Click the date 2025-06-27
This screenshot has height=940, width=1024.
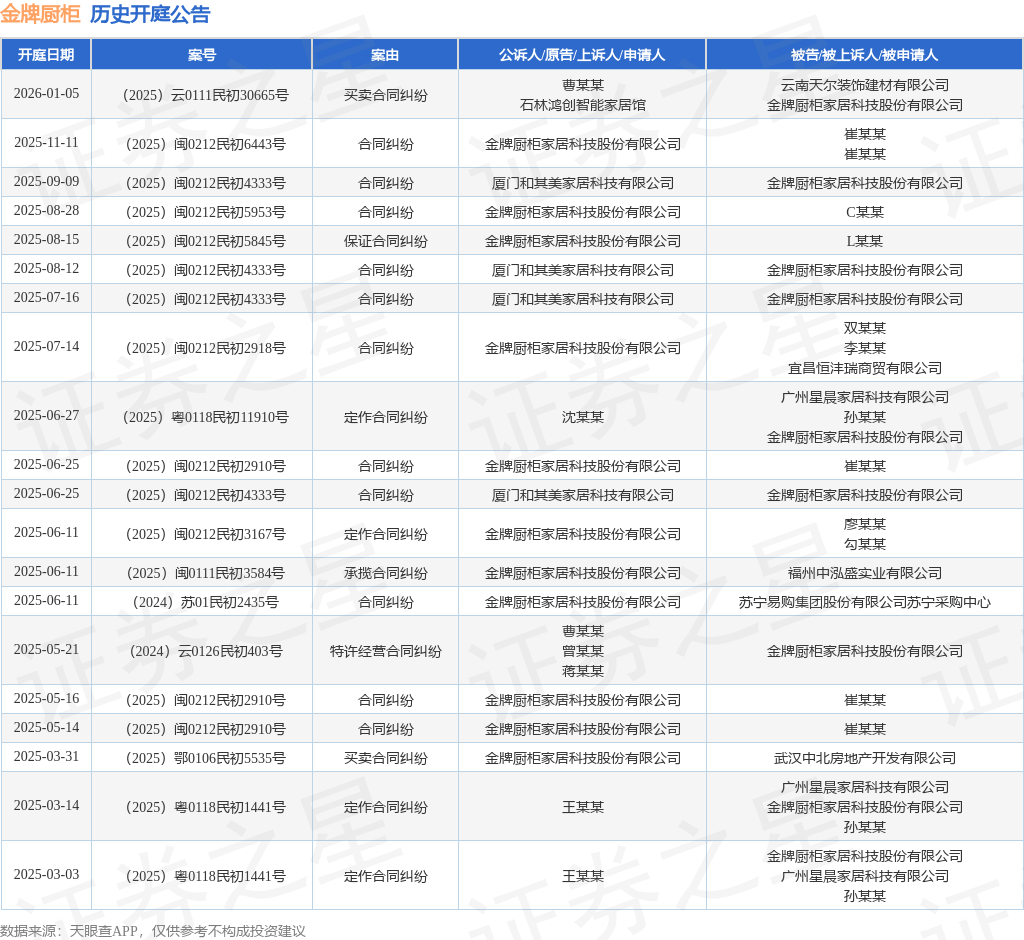46,415
